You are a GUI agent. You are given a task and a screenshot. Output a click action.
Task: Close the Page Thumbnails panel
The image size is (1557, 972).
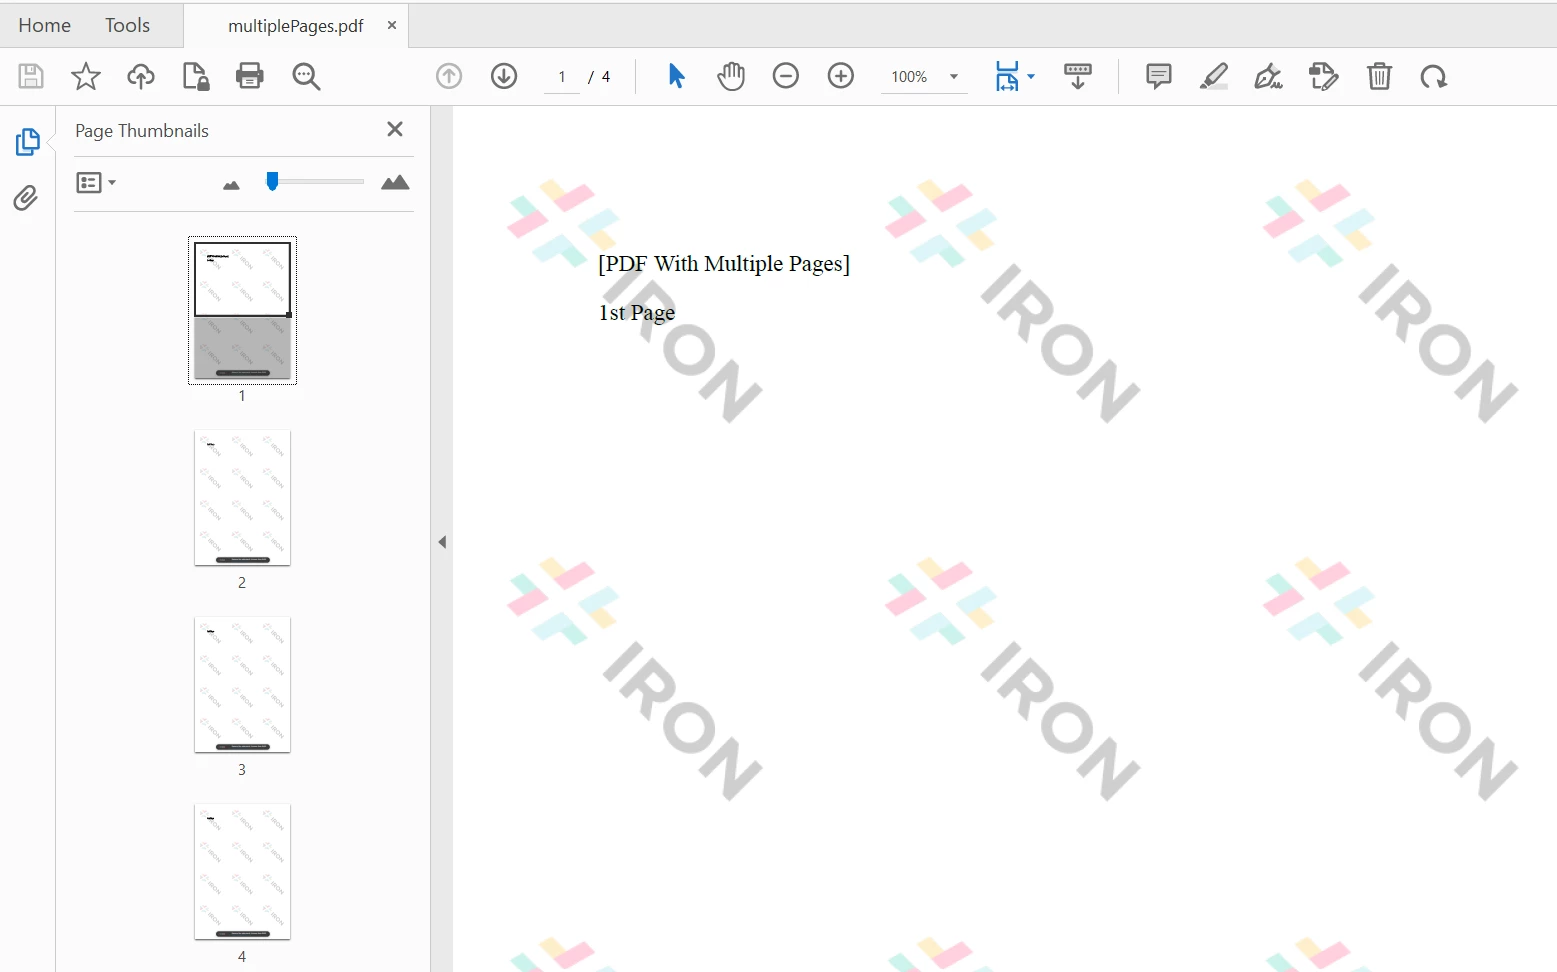395,129
